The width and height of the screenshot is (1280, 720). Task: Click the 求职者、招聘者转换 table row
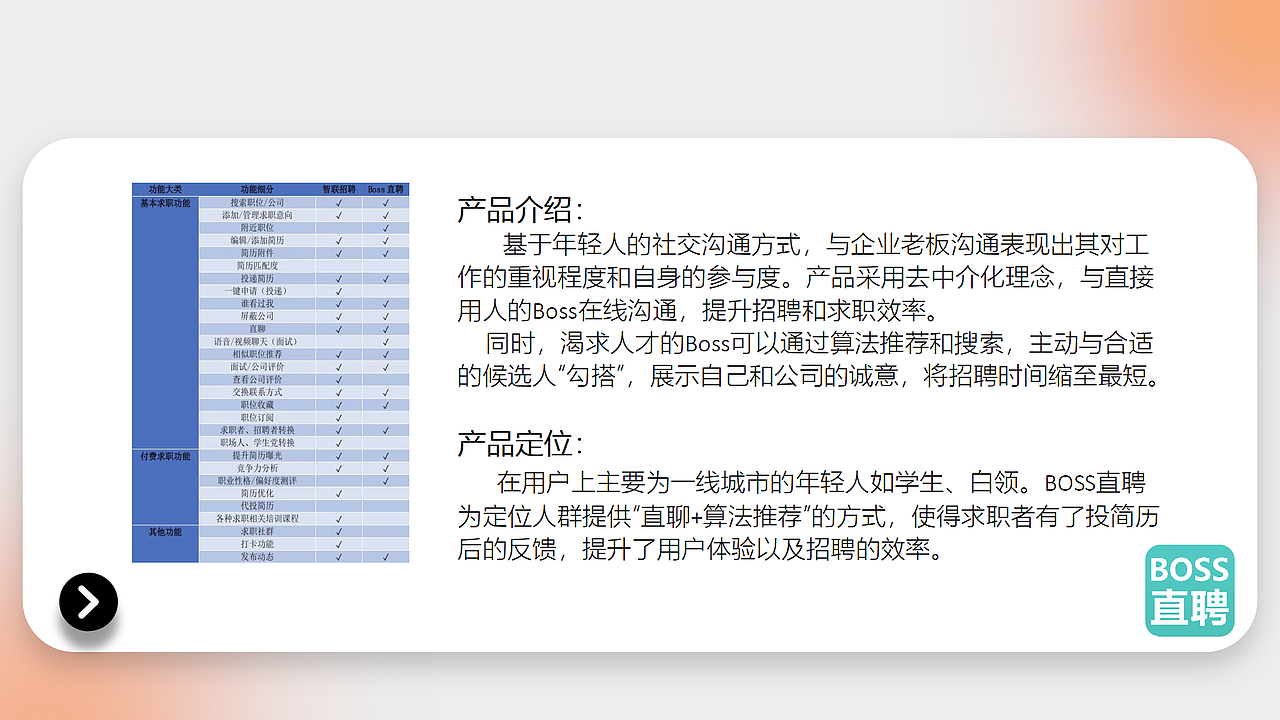tap(304, 430)
